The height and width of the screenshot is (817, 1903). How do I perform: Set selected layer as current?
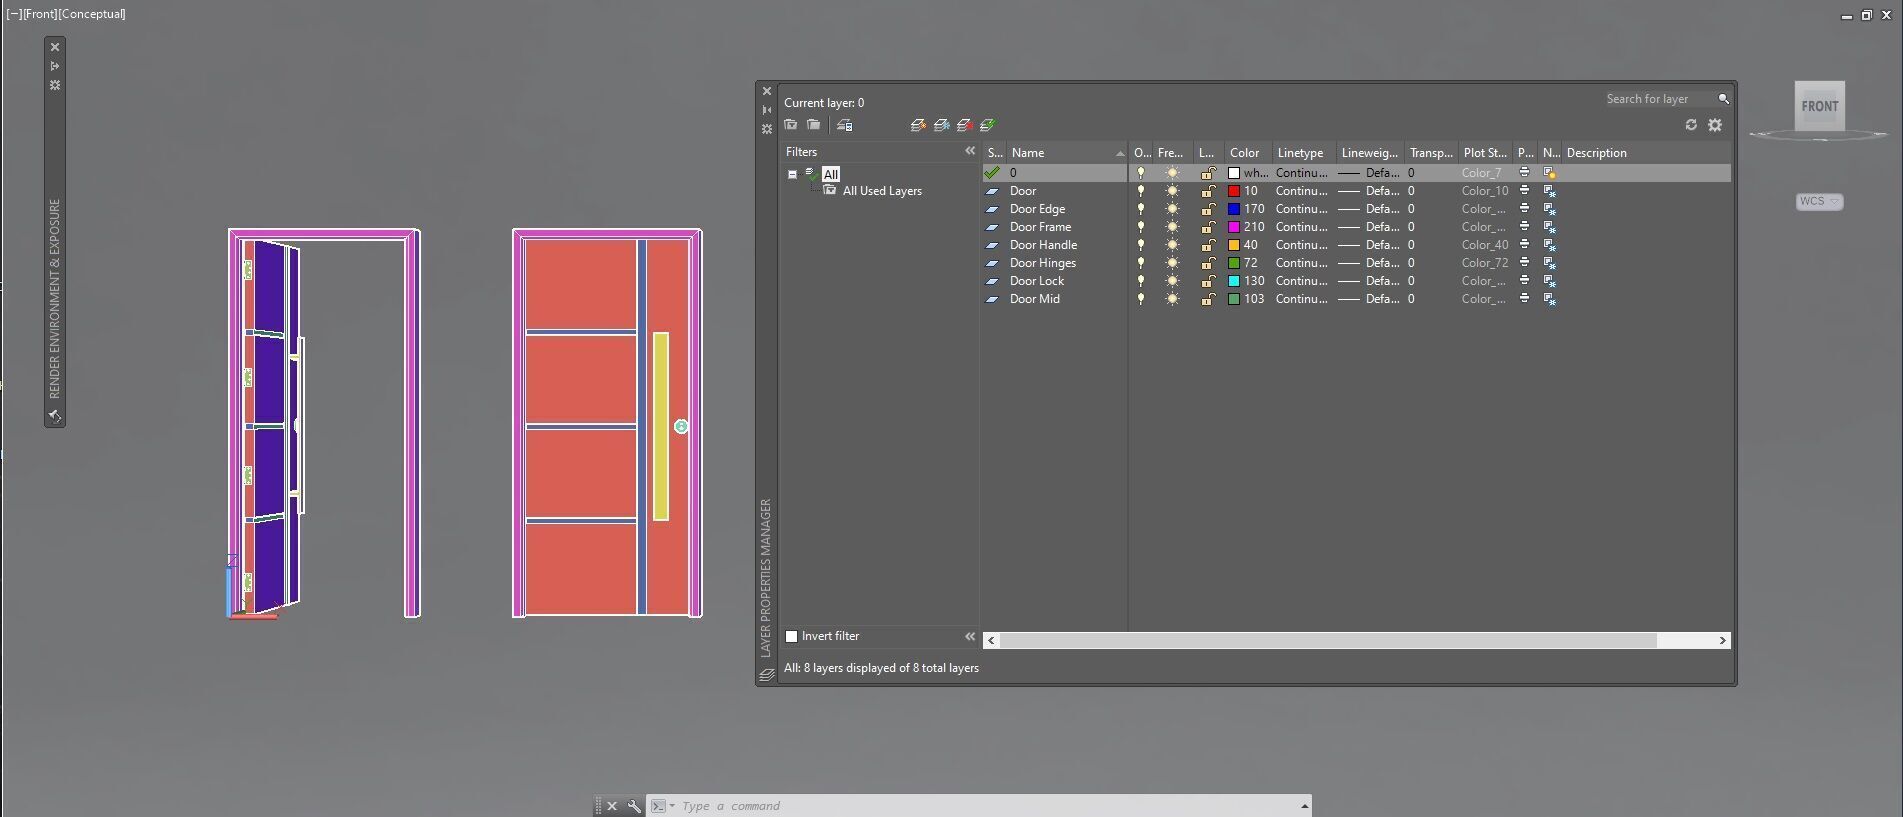click(987, 125)
